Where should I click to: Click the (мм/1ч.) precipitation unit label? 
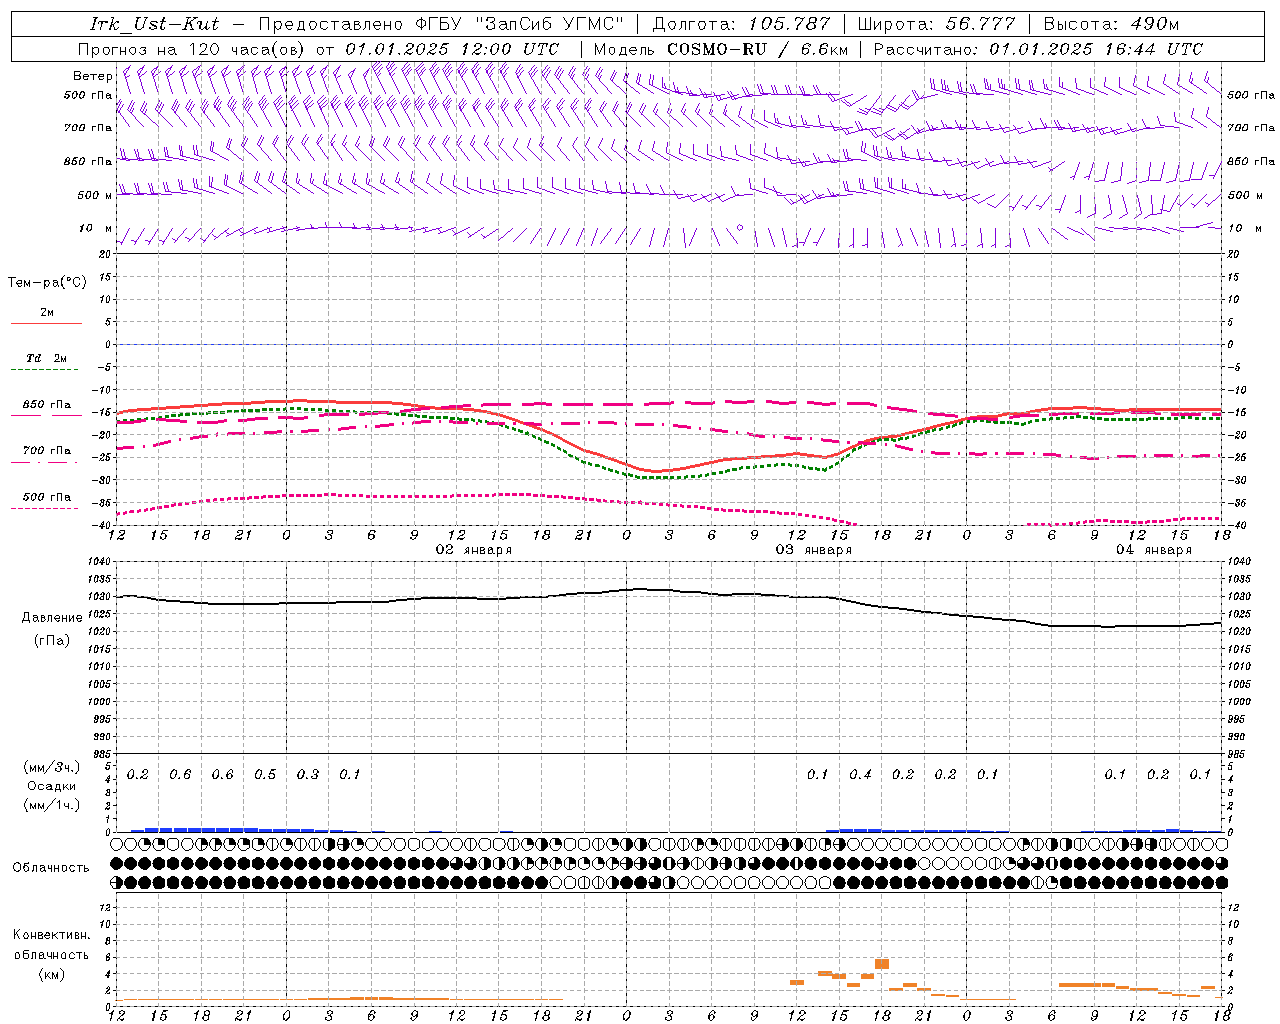(51, 805)
